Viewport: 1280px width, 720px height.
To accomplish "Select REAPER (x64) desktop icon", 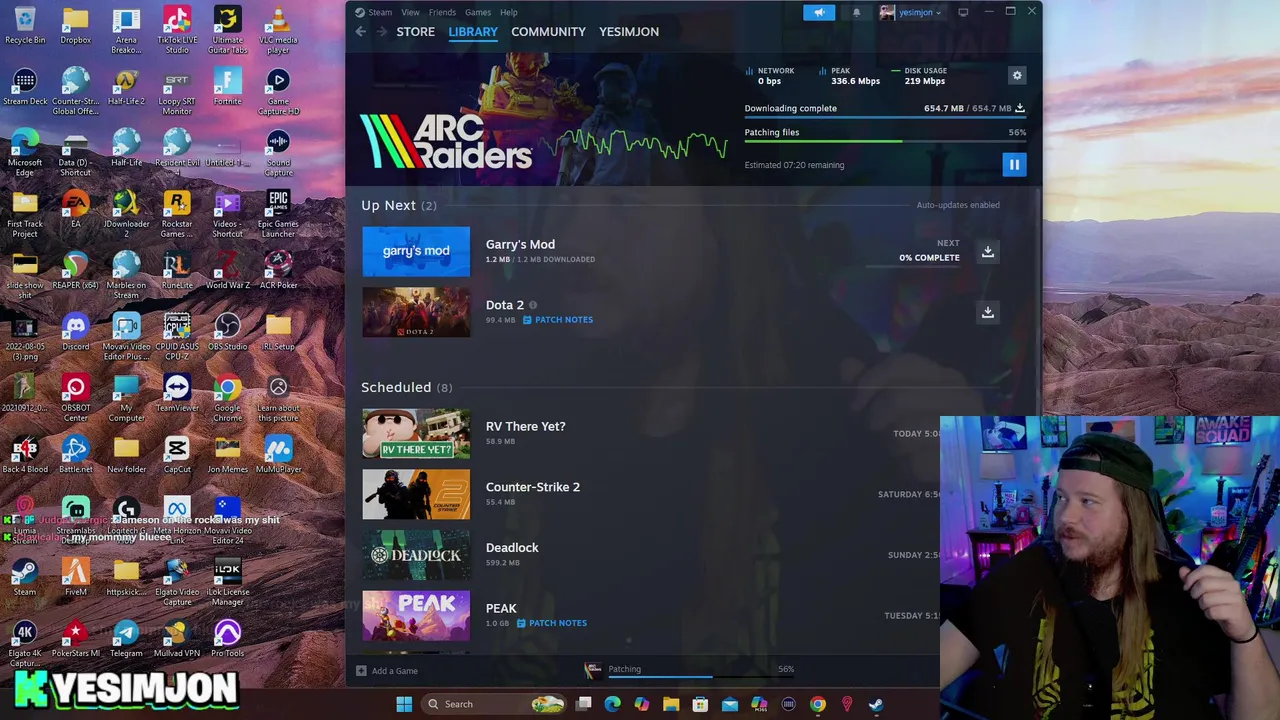I will click(x=75, y=272).
